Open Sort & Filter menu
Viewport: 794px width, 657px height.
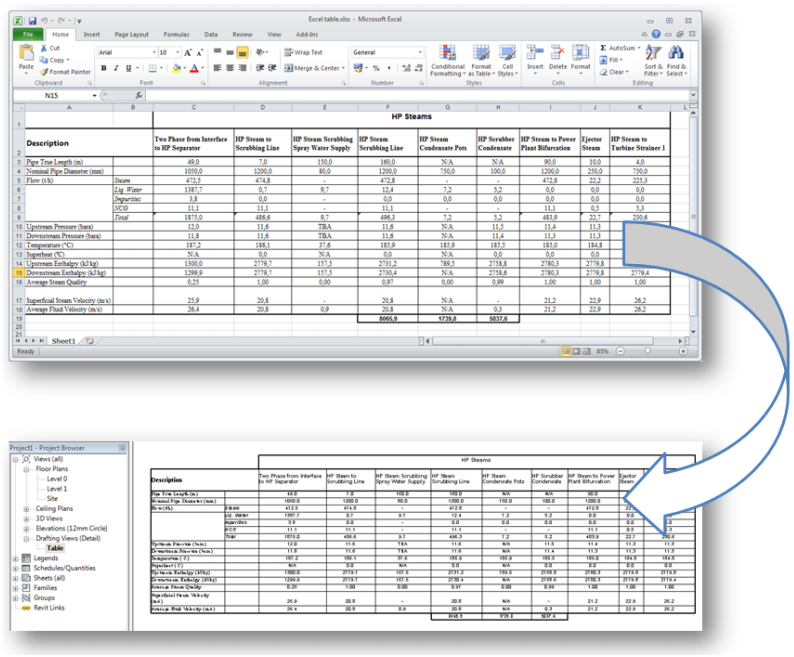tap(653, 61)
